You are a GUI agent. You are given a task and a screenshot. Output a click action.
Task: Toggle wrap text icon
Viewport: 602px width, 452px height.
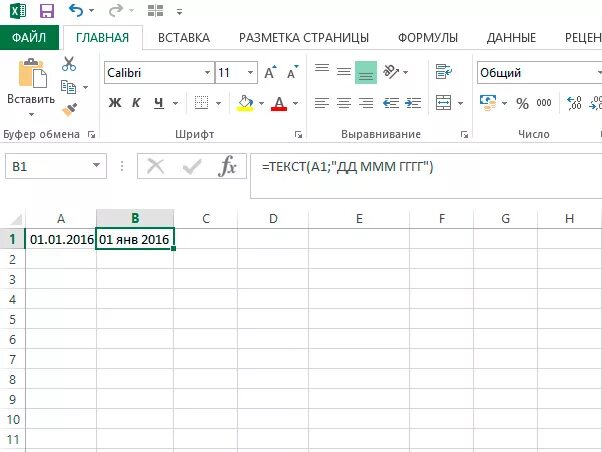(x=444, y=71)
